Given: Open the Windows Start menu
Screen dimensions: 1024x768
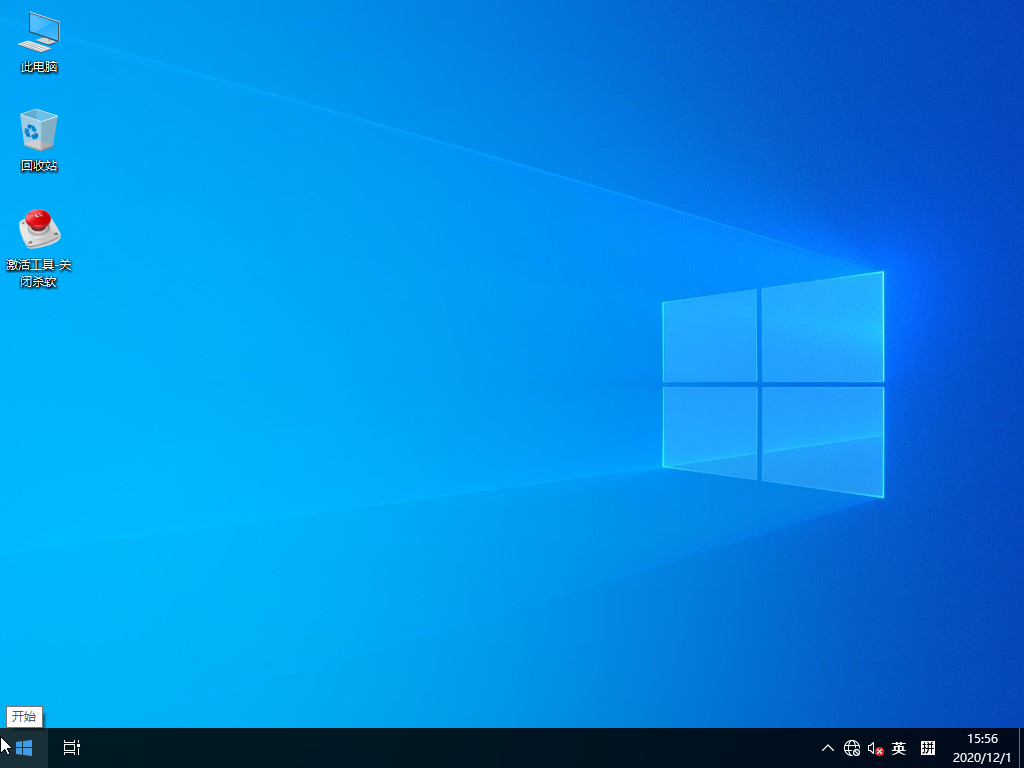Looking at the screenshot, I should click(x=23, y=748).
